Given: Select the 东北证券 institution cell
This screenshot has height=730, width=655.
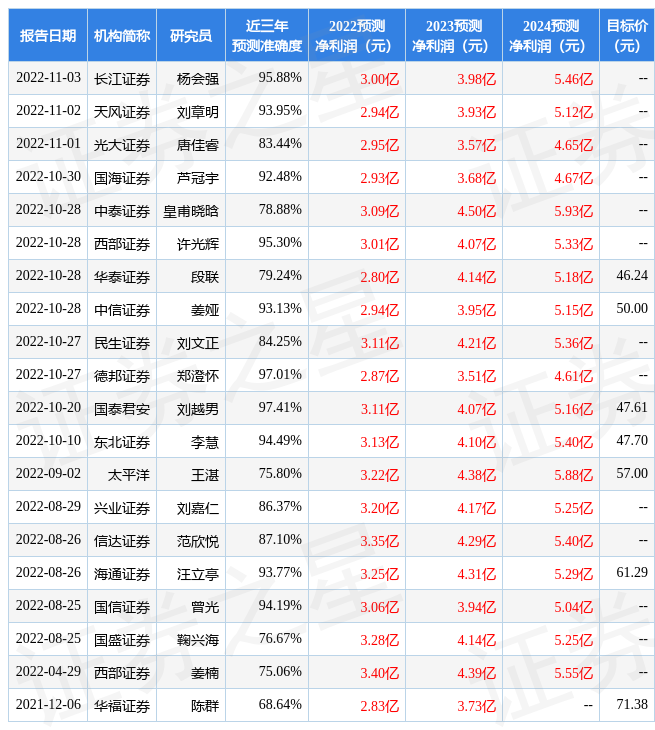Looking at the screenshot, I should (122, 442).
